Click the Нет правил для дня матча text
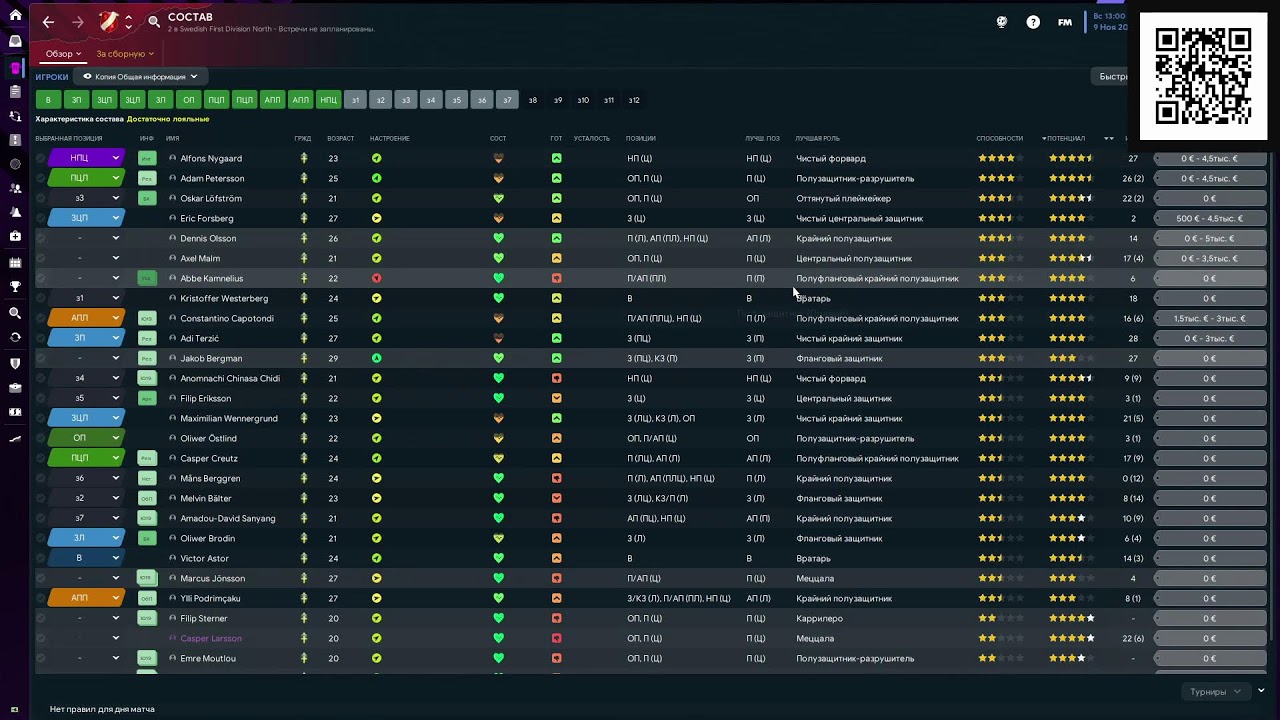This screenshot has height=720, width=1280. click(102, 709)
